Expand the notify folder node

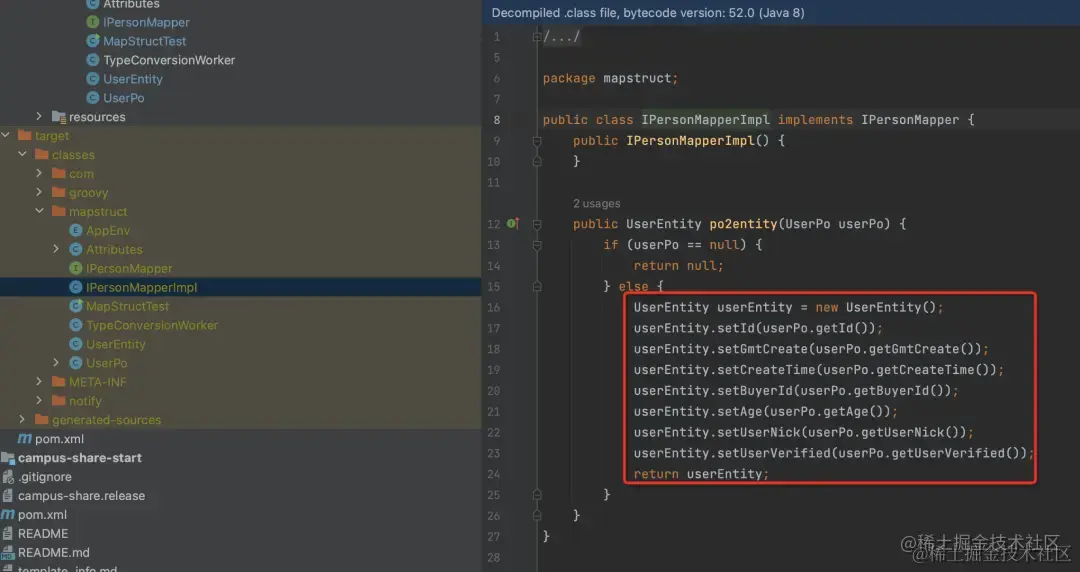click(x=39, y=400)
